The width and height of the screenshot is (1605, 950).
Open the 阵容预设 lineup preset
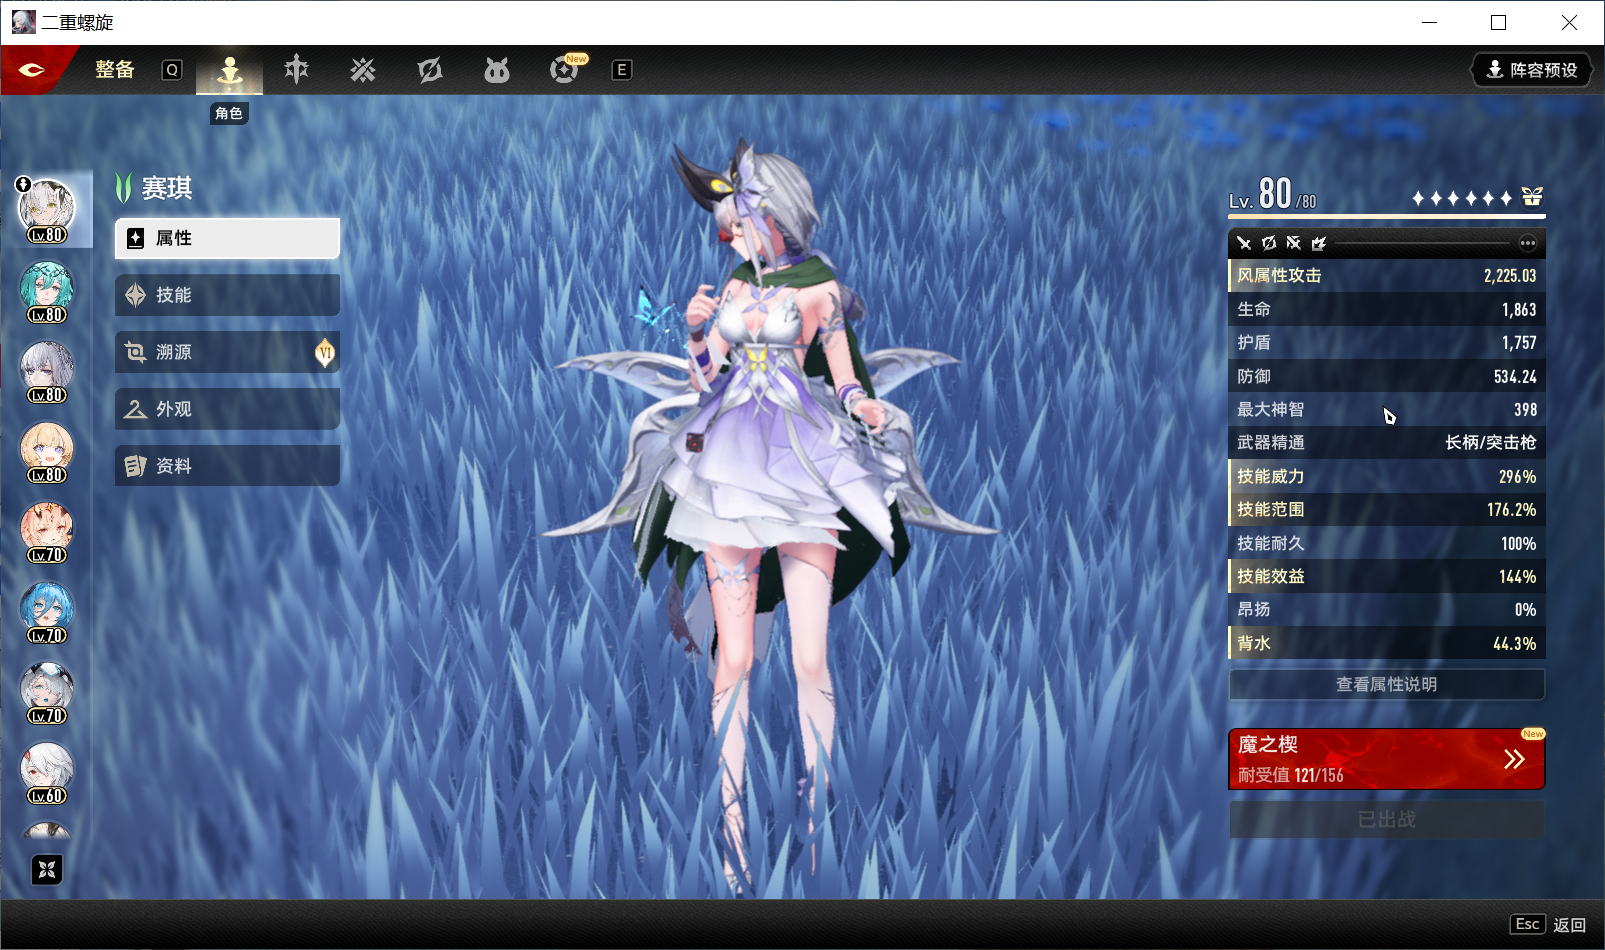1531,70
